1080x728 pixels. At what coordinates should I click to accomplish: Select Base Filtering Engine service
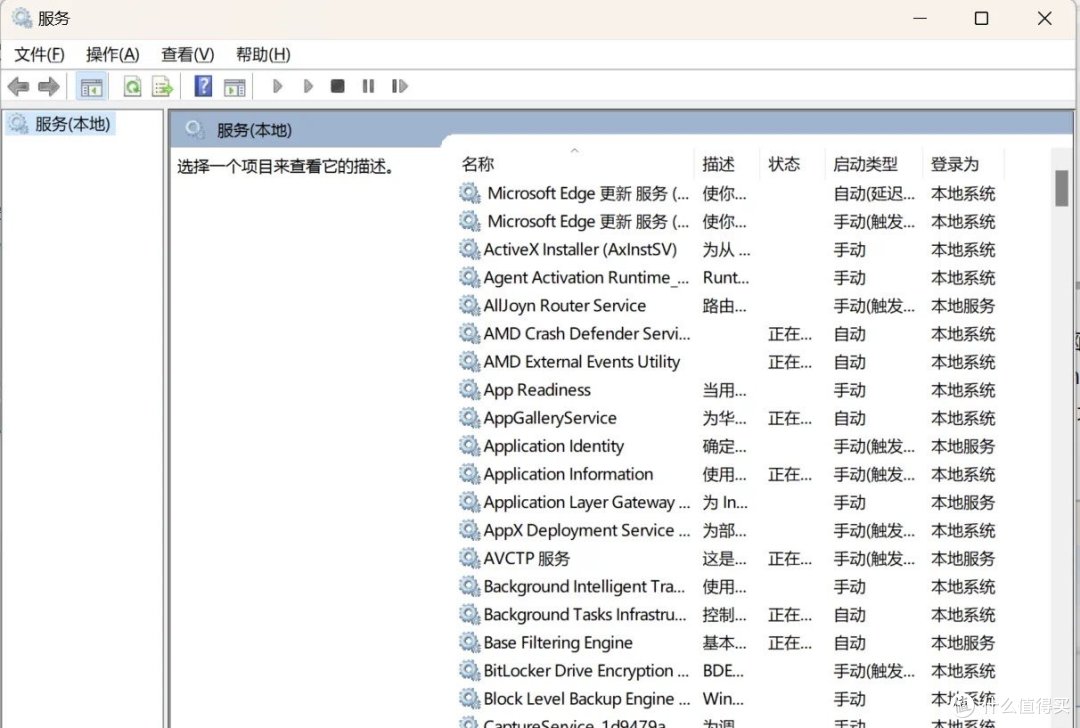(727, 643)
